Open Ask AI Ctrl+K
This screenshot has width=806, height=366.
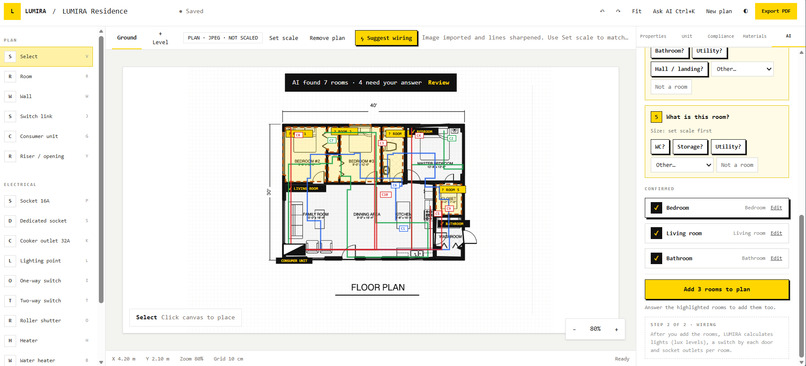[674, 11]
